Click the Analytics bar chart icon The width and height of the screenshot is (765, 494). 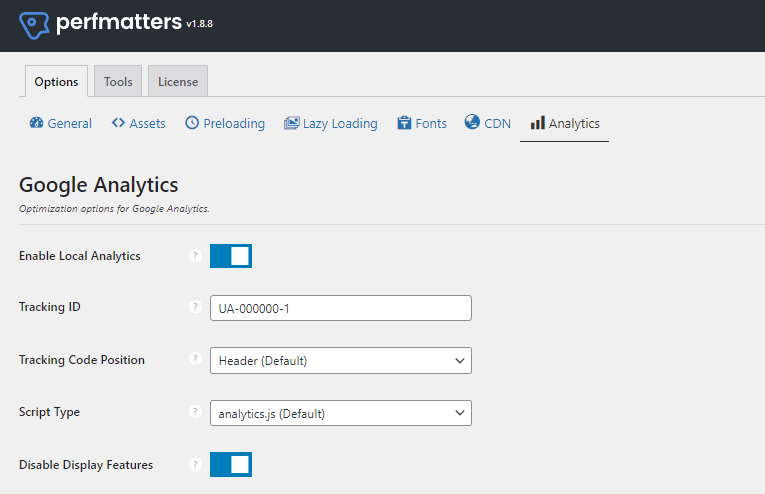pyautogui.click(x=538, y=123)
